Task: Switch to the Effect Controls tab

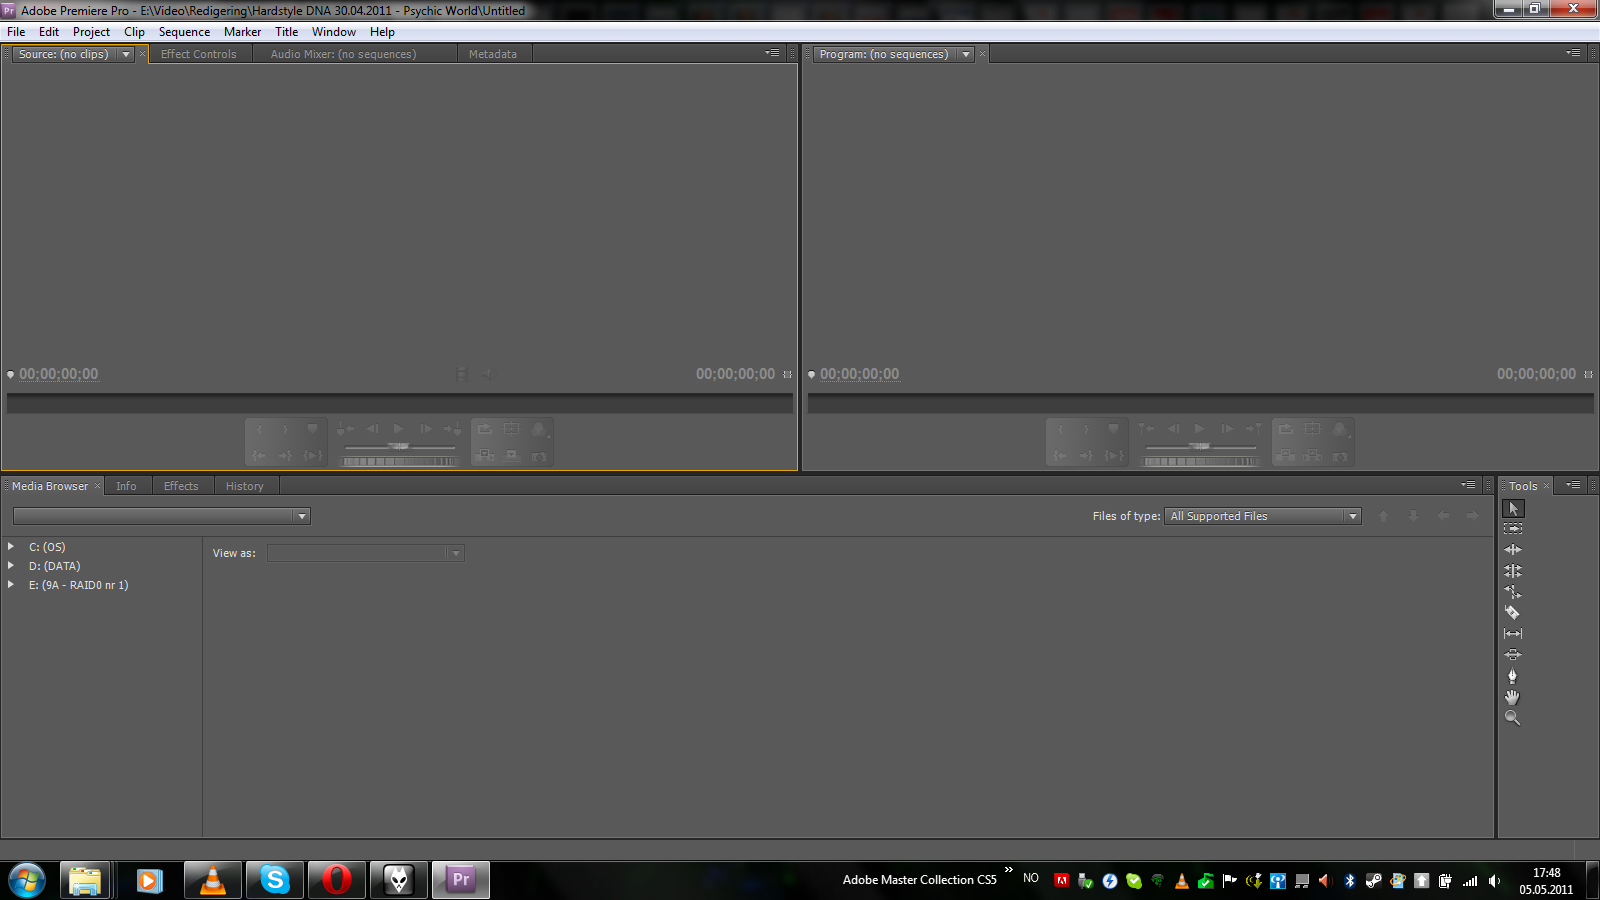Action: [199, 54]
